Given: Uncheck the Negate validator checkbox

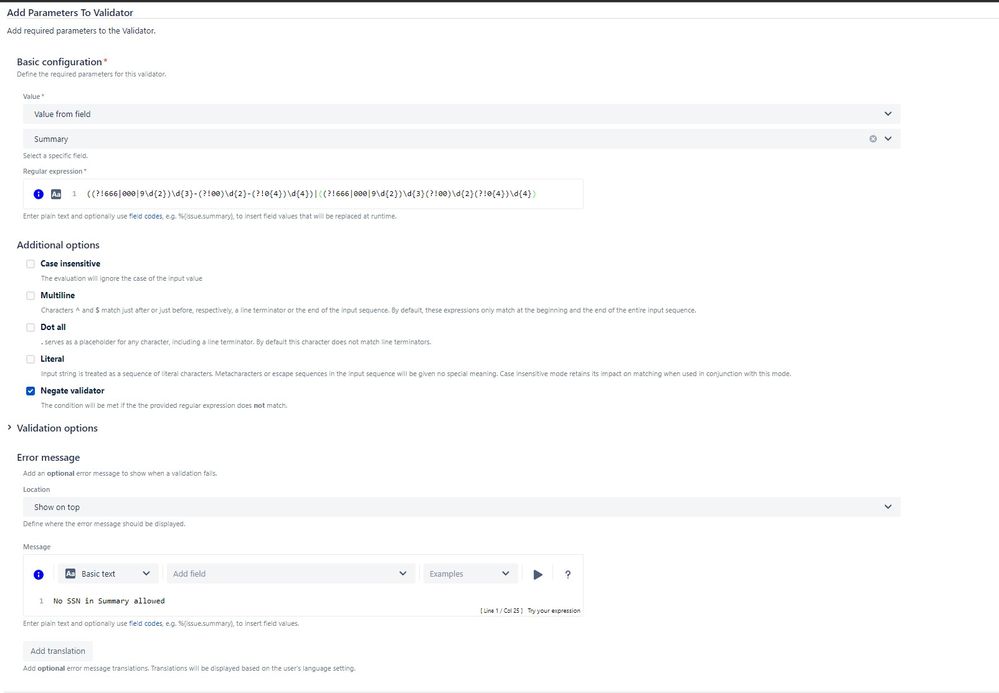Looking at the screenshot, I should click(31, 391).
